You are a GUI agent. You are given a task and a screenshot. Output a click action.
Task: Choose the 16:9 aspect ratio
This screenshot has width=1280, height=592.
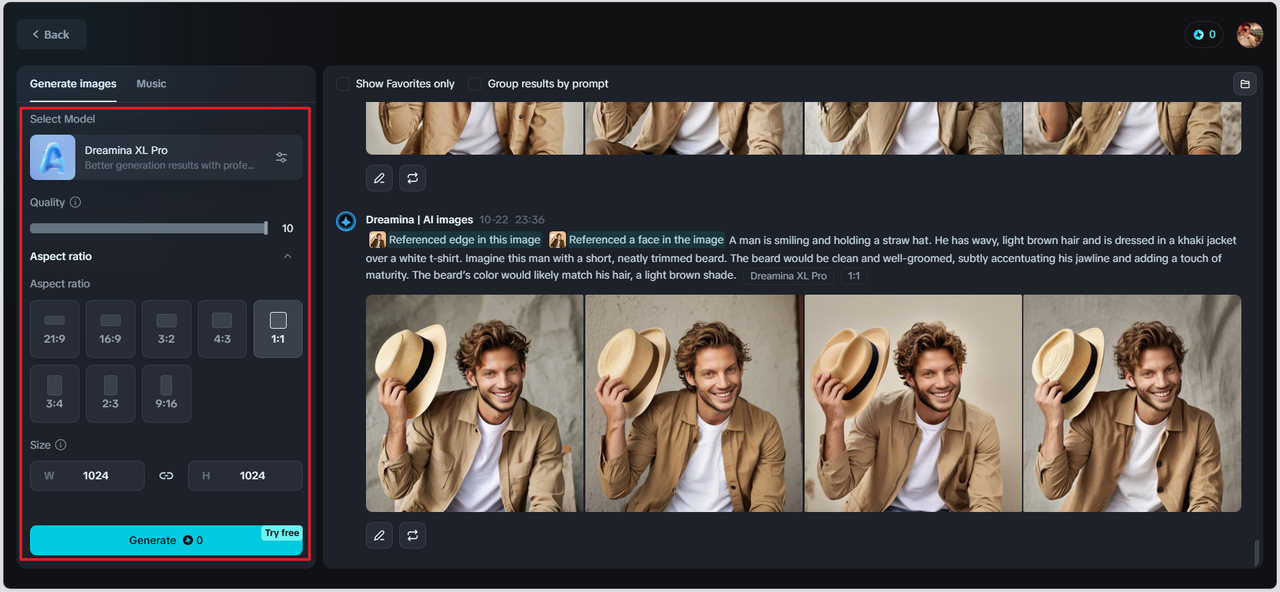pyautogui.click(x=111, y=329)
